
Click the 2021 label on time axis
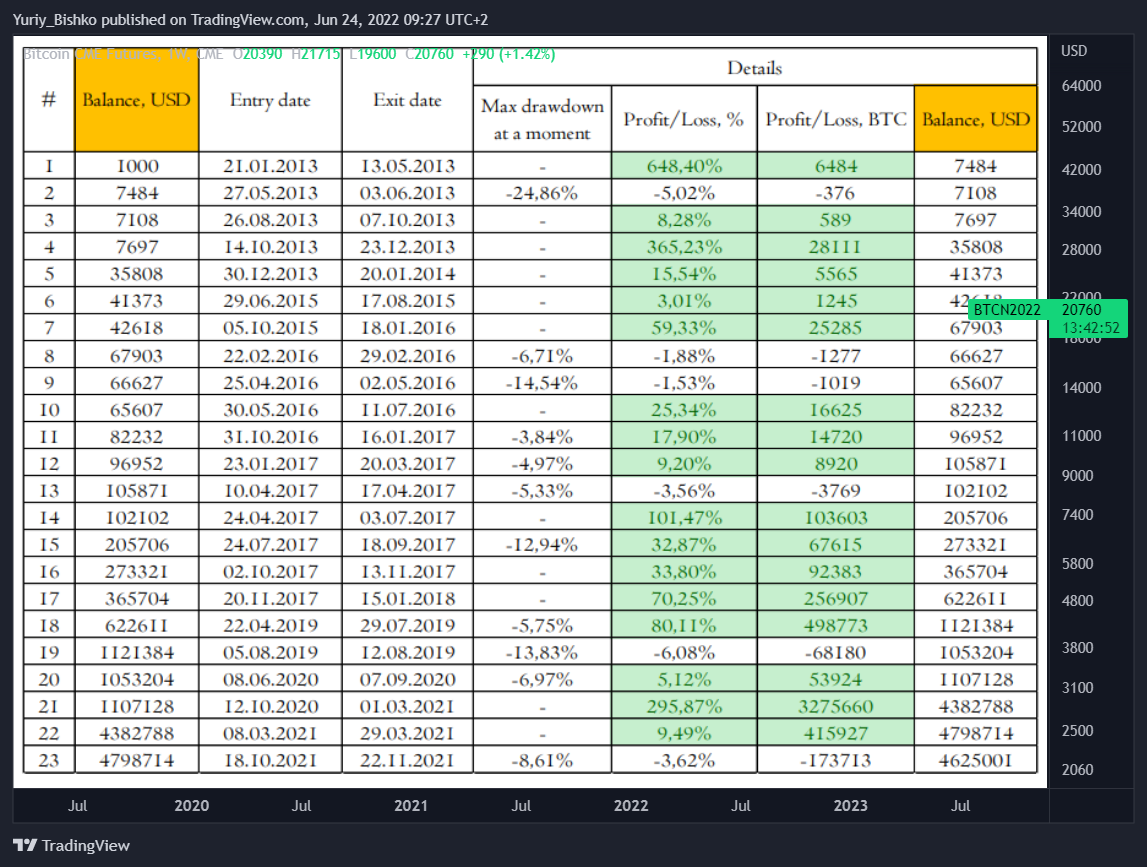click(411, 806)
